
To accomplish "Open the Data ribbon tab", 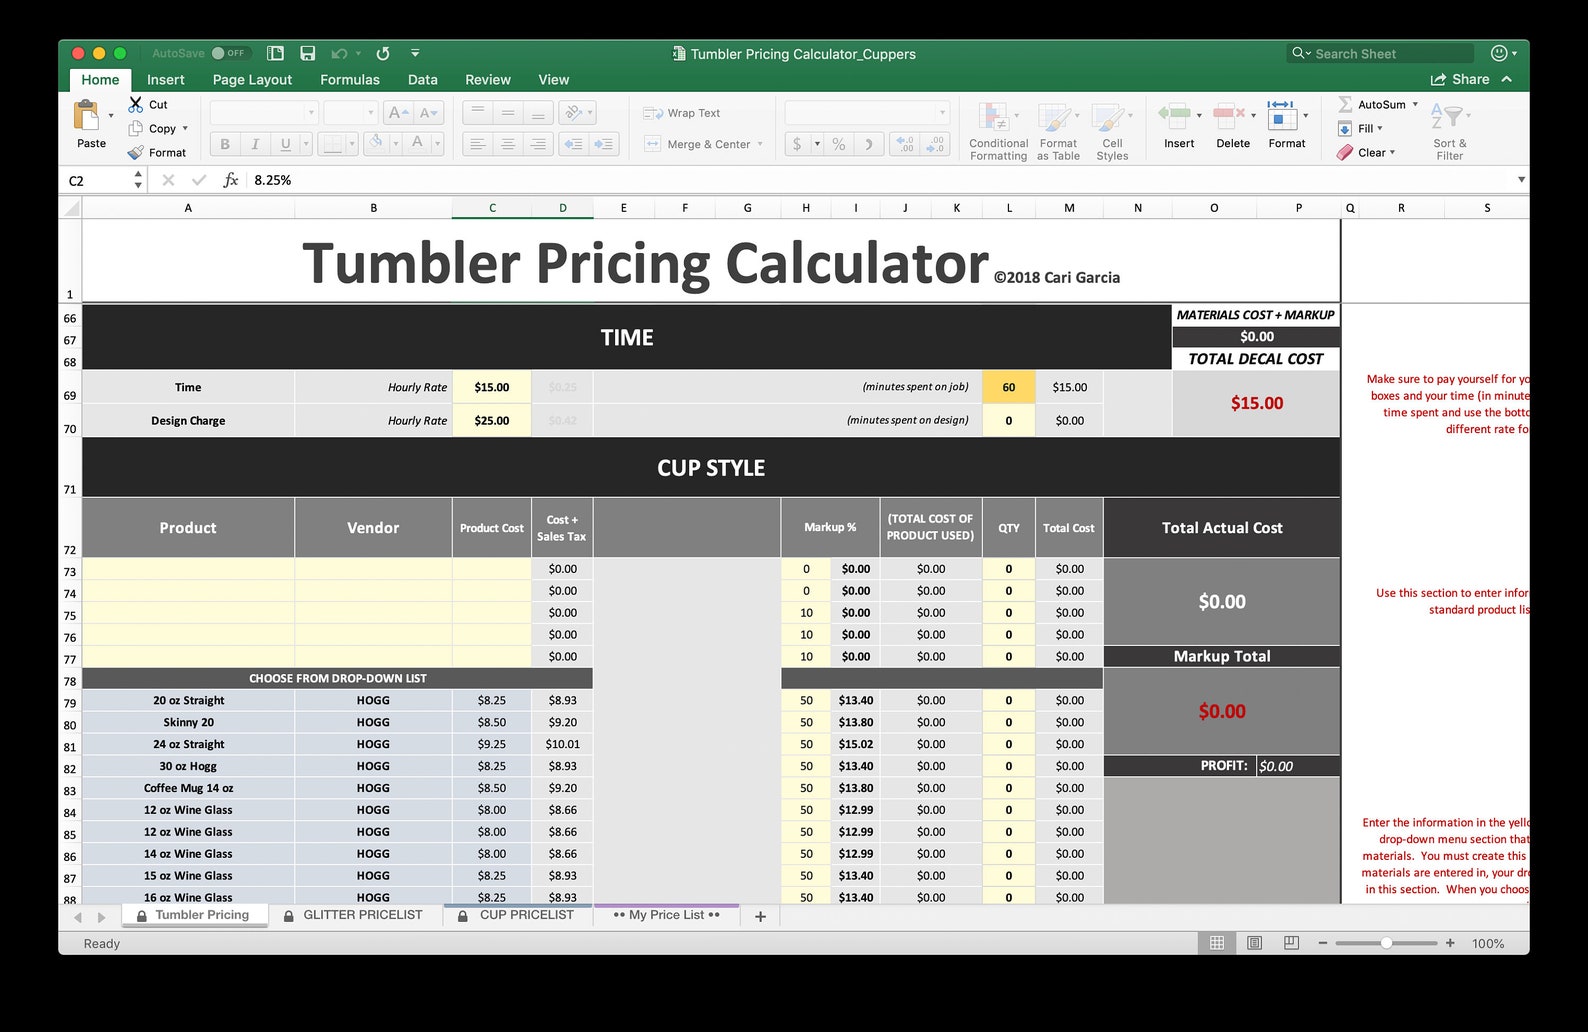I will pos(423,79).
